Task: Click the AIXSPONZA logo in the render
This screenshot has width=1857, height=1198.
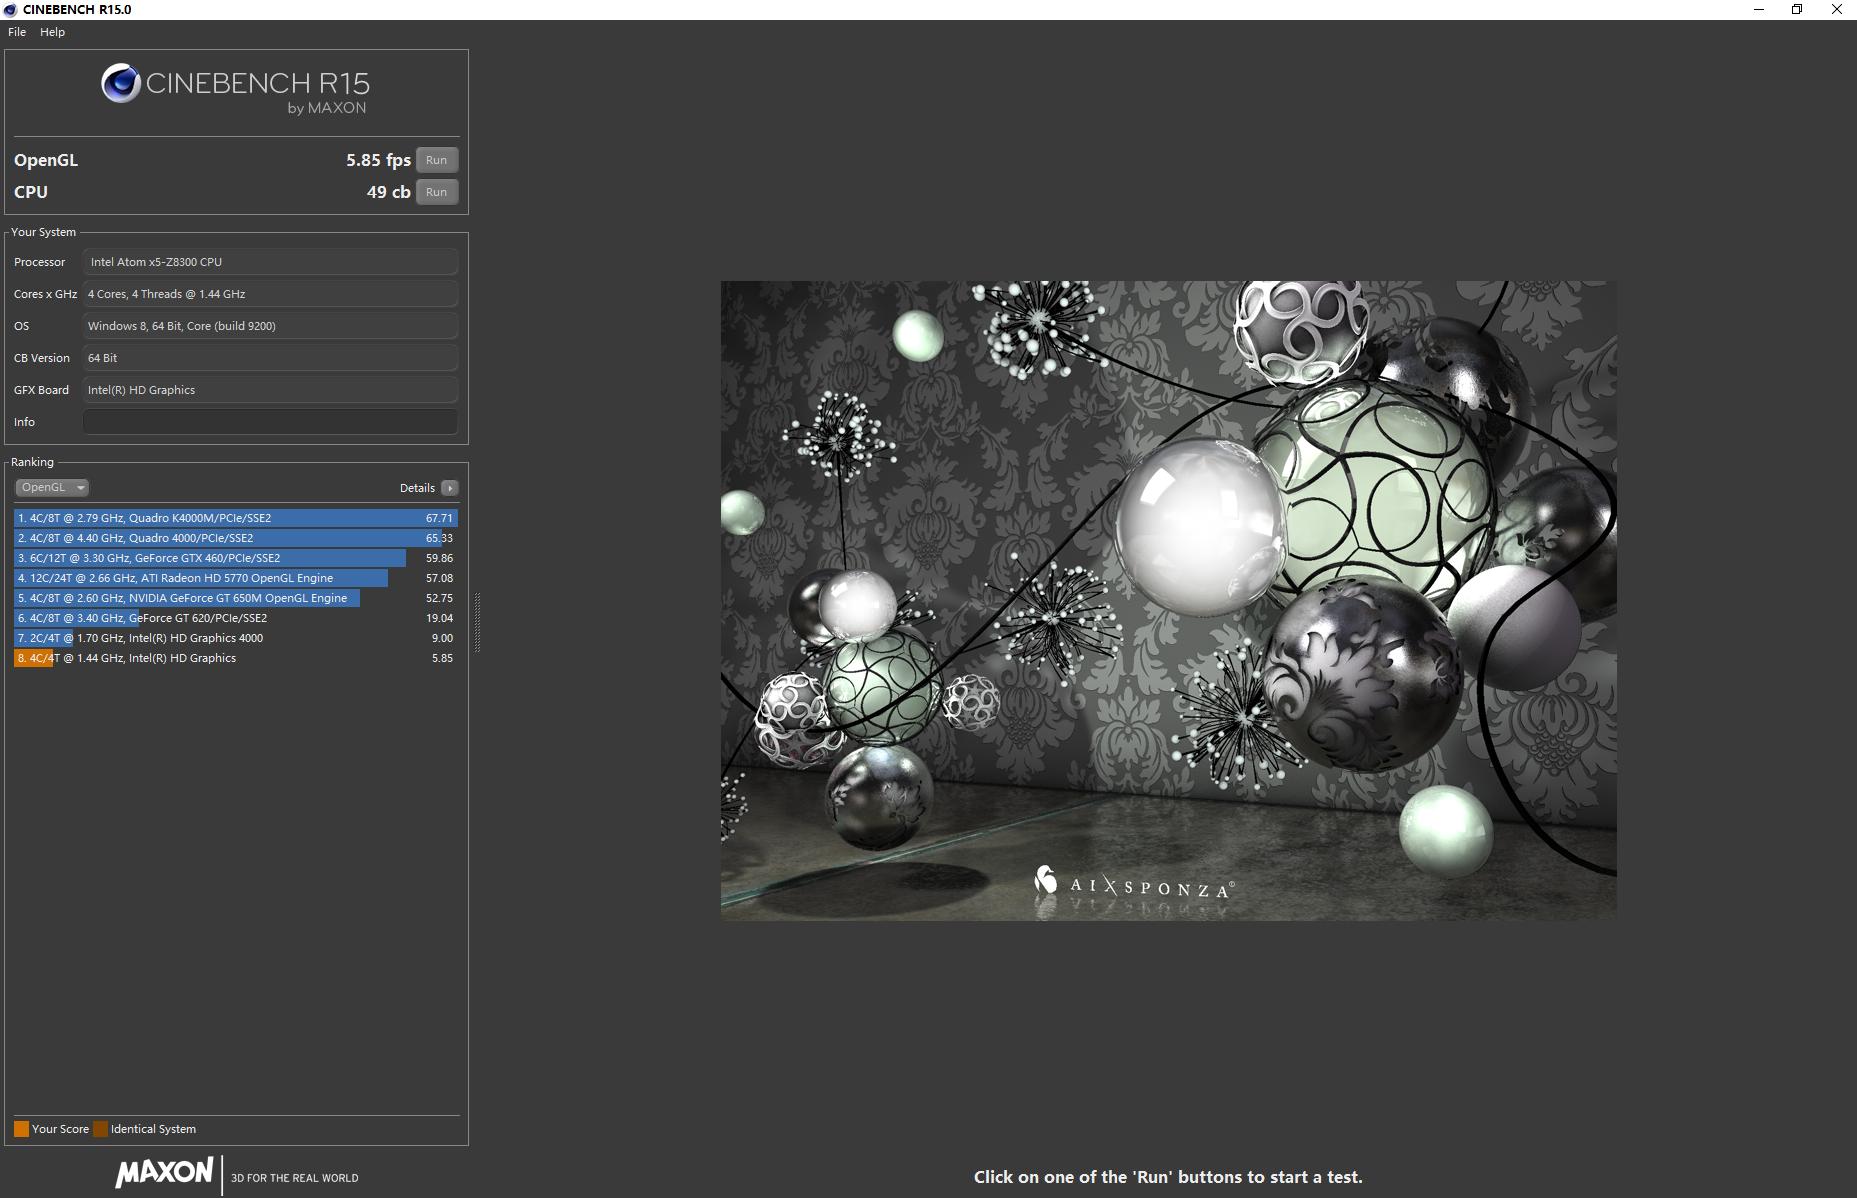Action: [1133, 884]
